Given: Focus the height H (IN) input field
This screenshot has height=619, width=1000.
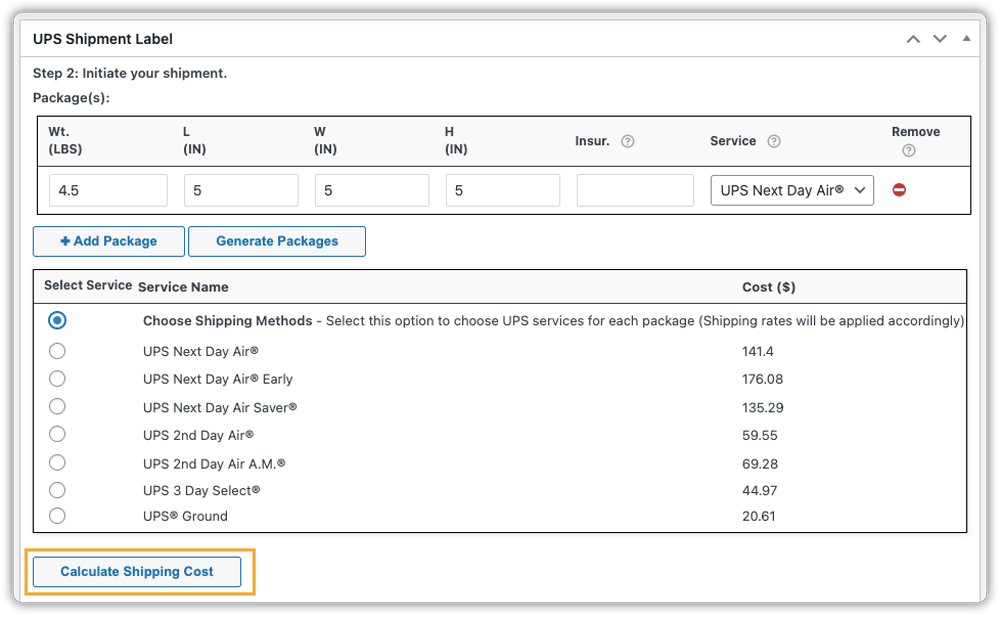Looking at the screenshot, I should point(503,191).
